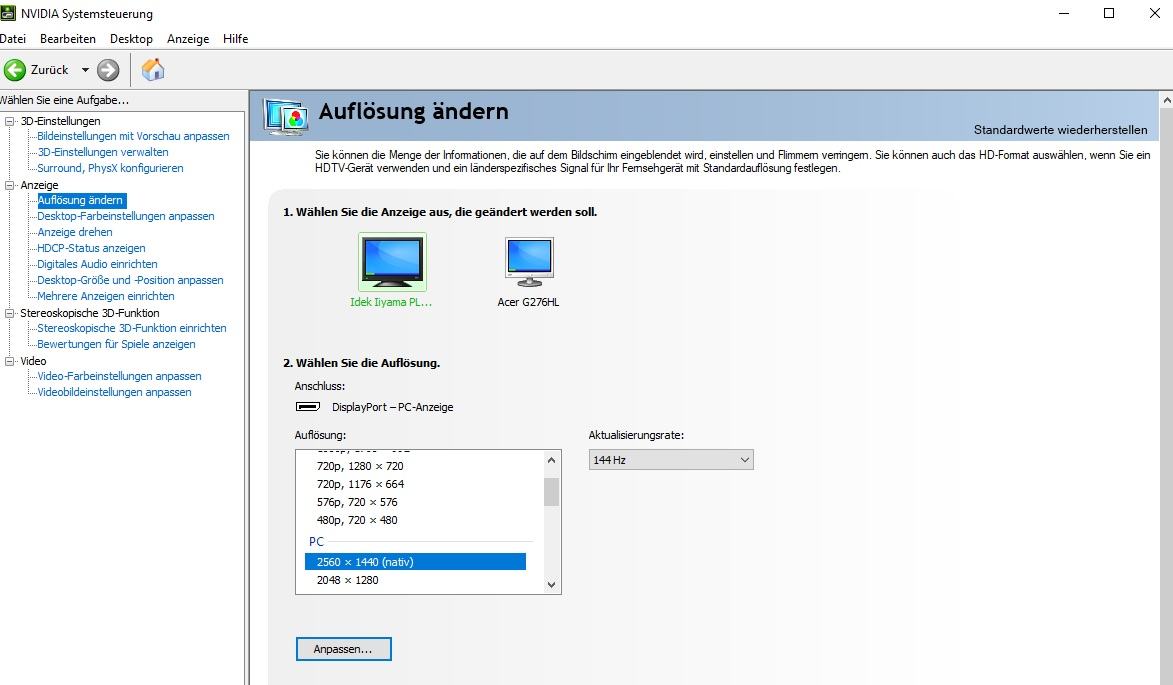Select the Stereoskopische 3D-Funktion category label
This screenshot has width=1173, height=685.
90,313
